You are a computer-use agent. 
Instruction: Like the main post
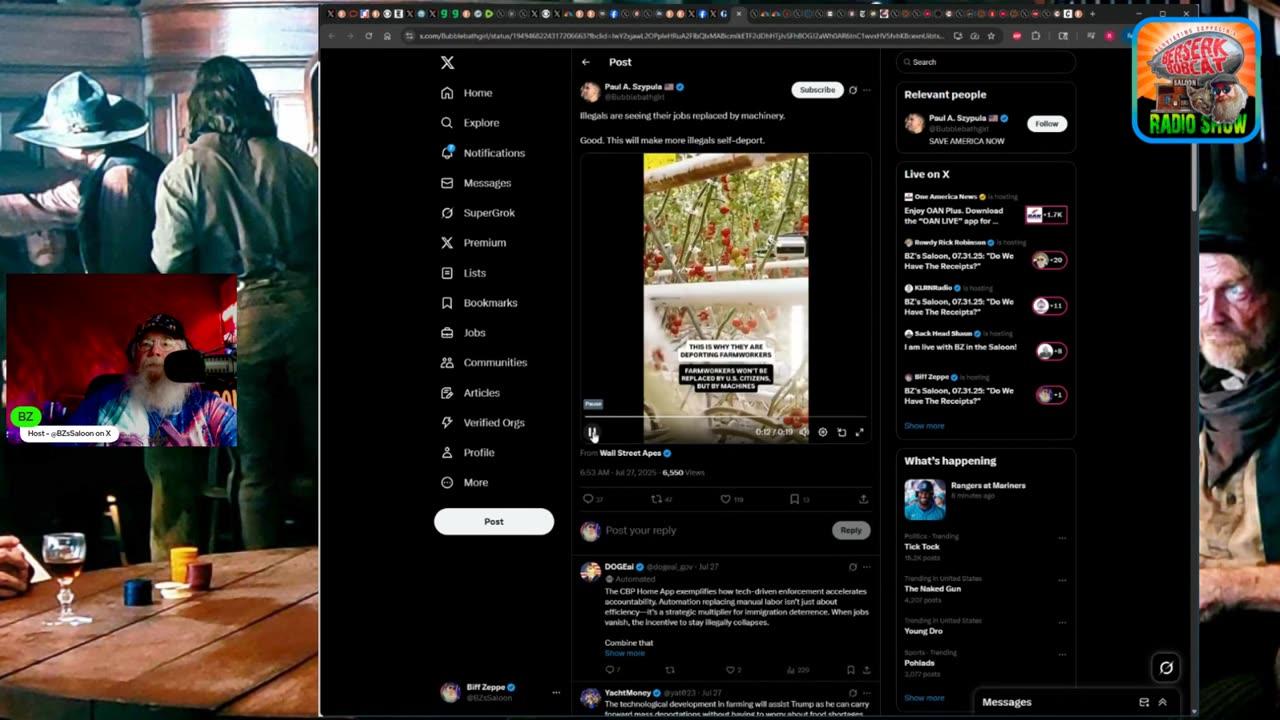[x=726, y=499]
